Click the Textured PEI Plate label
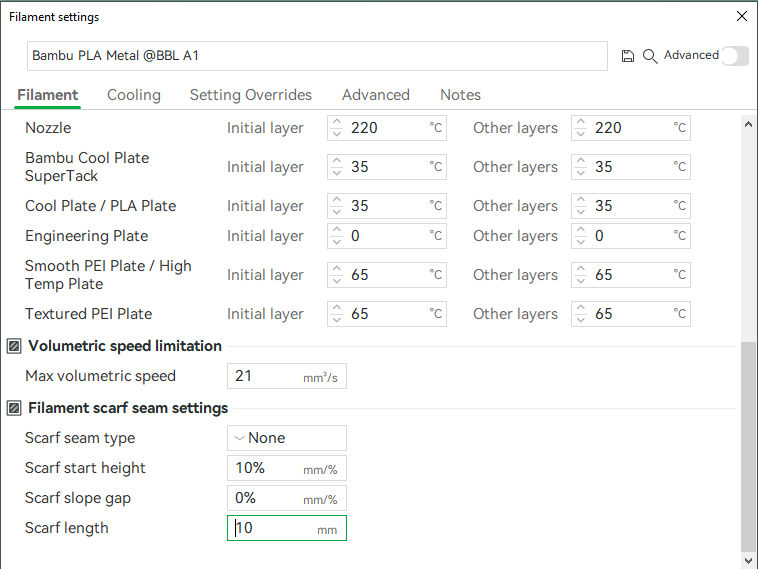758x569 pixels. tap(88, 314)
